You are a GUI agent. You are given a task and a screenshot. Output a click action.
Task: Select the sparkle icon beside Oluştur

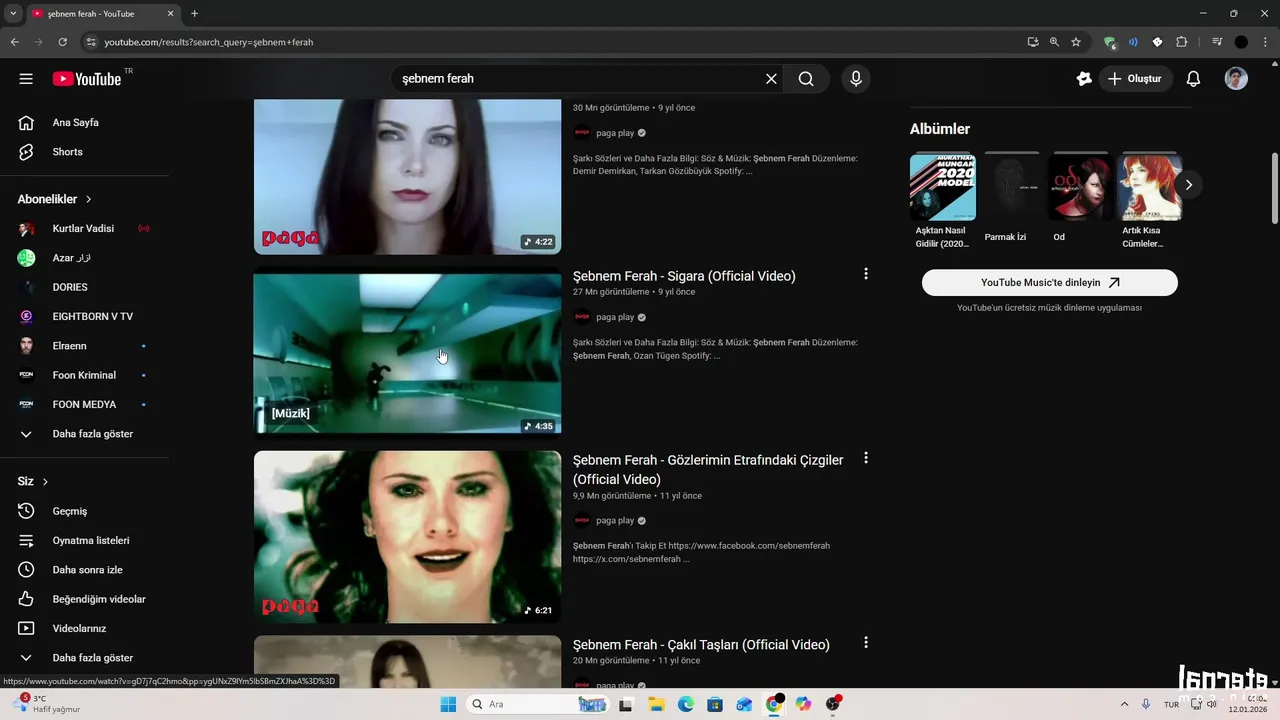tap(1084, 79)
